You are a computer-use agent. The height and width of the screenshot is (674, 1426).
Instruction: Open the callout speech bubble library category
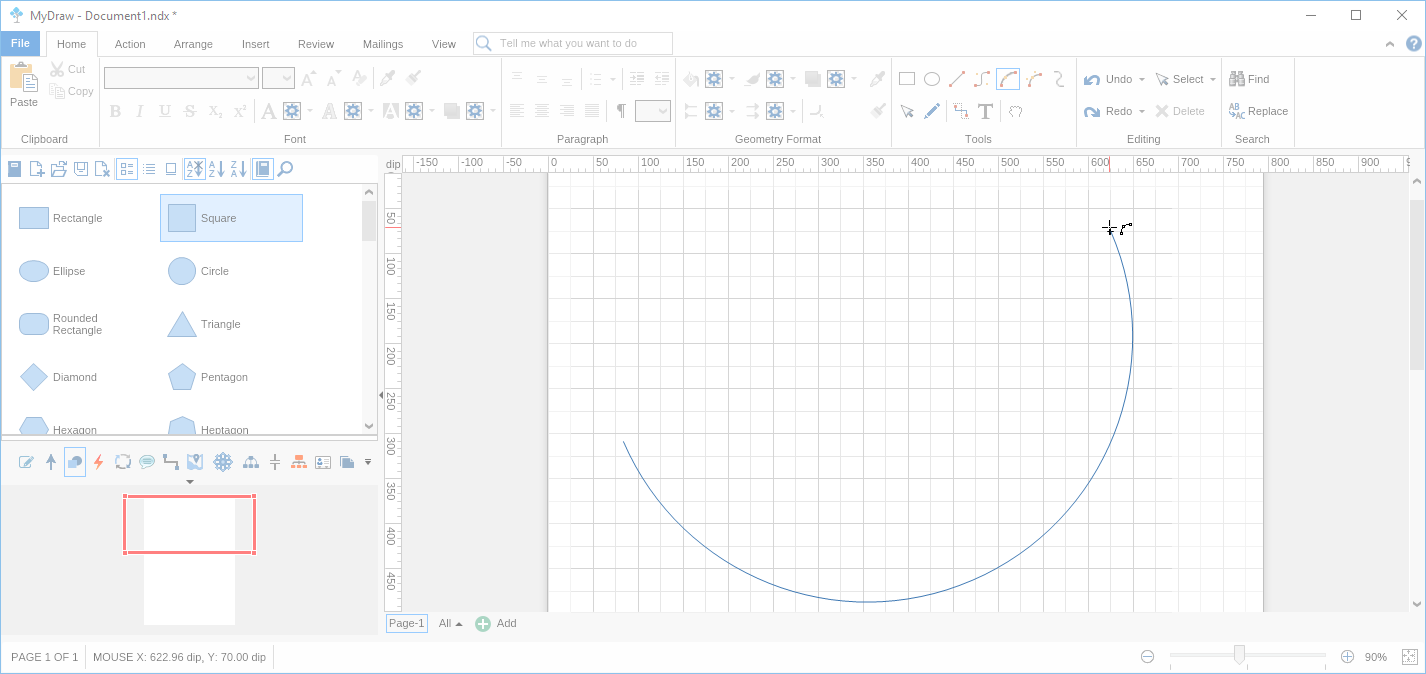(x=147, y=462)
